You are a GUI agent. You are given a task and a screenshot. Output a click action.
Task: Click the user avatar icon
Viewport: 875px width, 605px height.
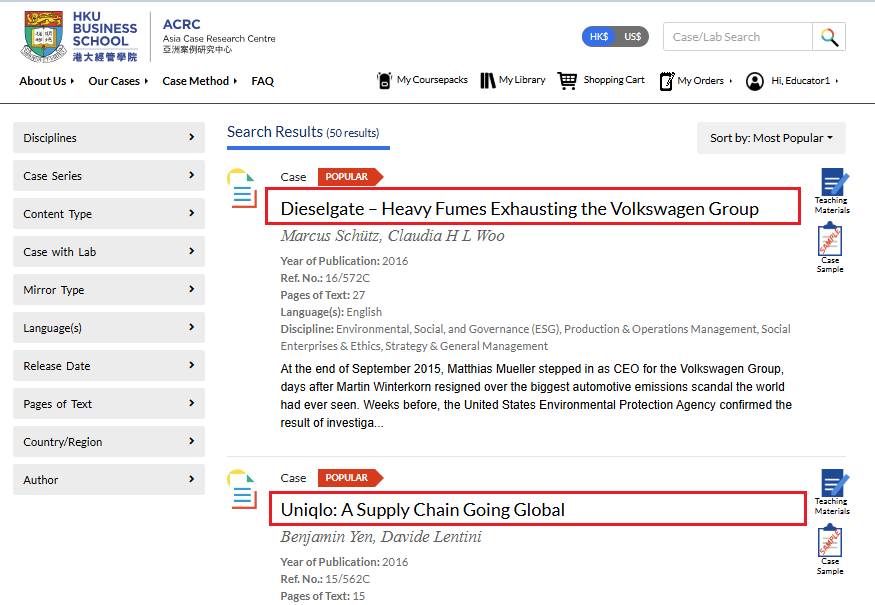pos(754,81)
